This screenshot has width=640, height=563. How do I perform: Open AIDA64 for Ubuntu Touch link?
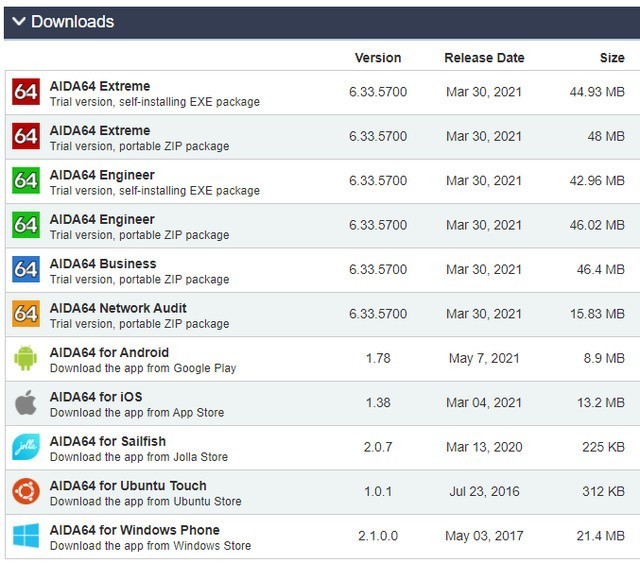pos(128,485)
